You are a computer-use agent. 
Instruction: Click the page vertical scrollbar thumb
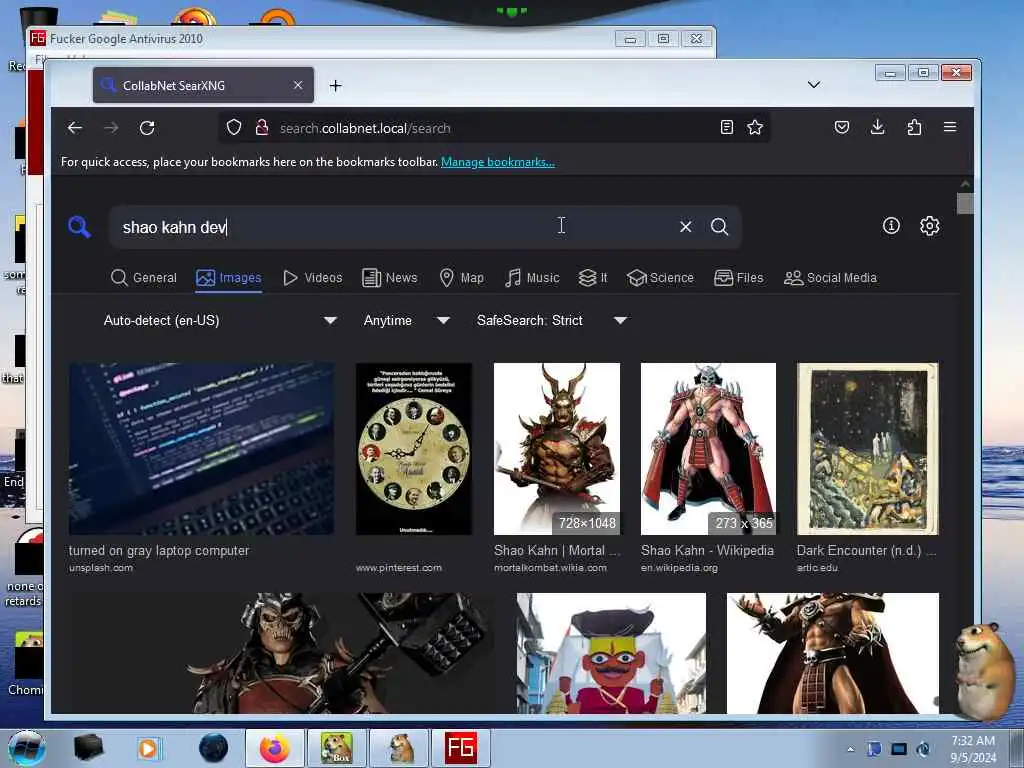coord(965,203)
